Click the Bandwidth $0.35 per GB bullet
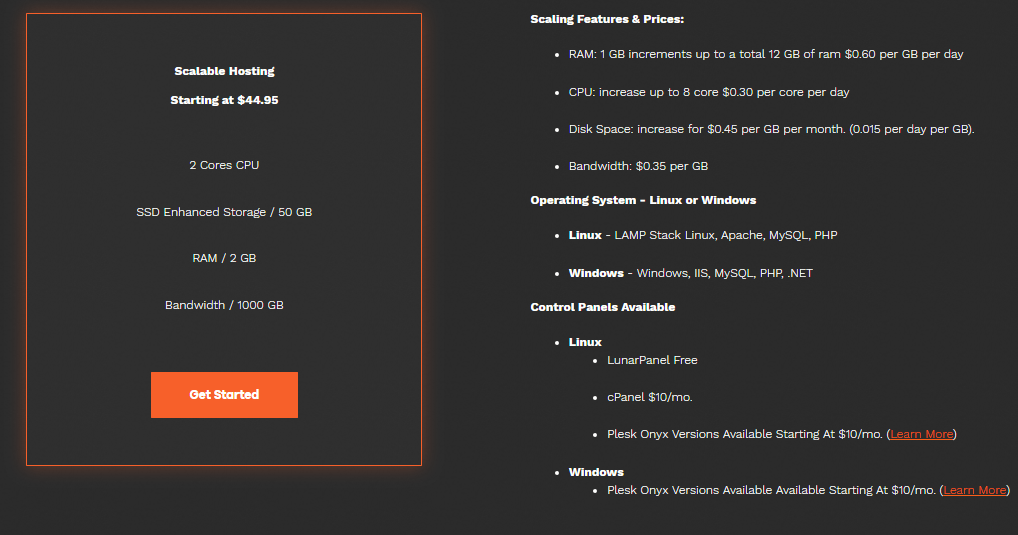Image resolution: width=1018 pixels, height=535 pixels. point(638,166)
